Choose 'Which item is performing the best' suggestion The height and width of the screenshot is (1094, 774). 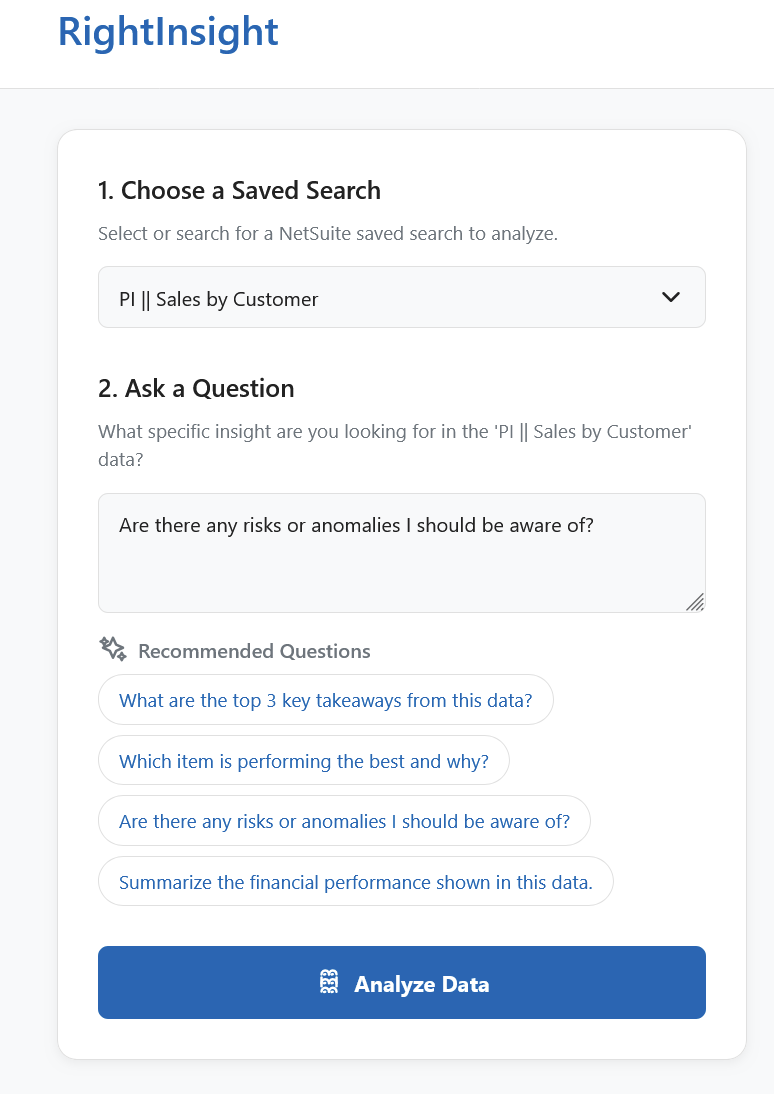(x=303, y=761)
